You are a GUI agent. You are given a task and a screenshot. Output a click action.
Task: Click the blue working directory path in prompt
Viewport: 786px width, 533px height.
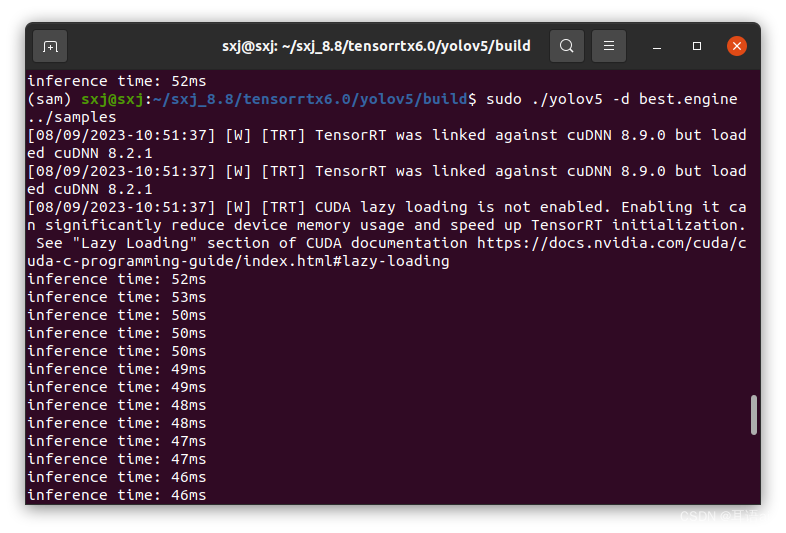tap(310, 99)
